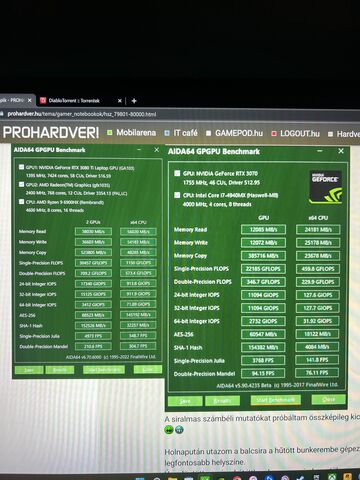Open a new browser tab with plus button
The image size is (360, 480).
tap(134, 101)
